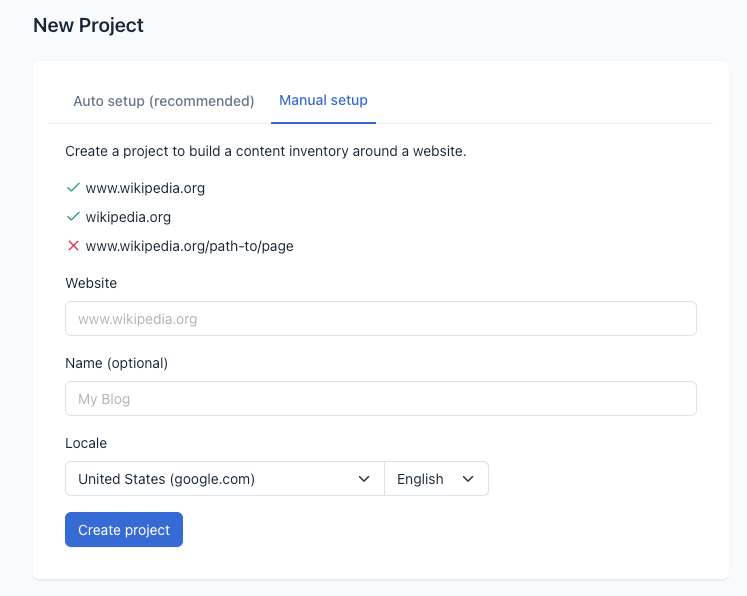This screenshot has width=747, height=596.
Task: Click the New Project heading
Action: click(x=89, y=25)
